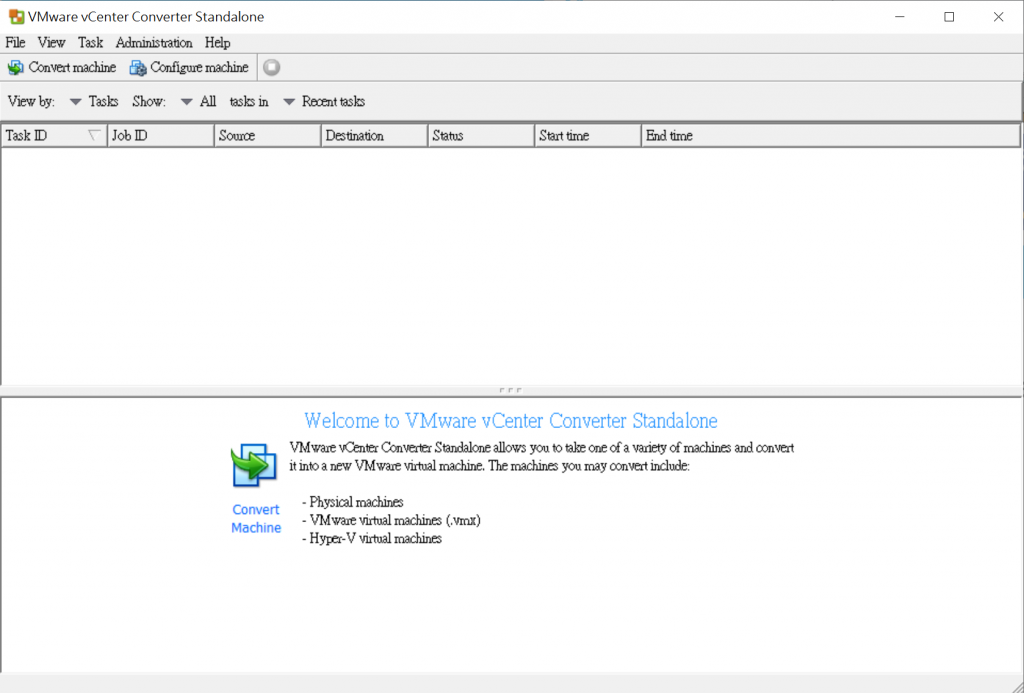The width and height of the screenshot is (1024, 693).
Task: Click the Destination column header
Action: (x=374, y=136)
